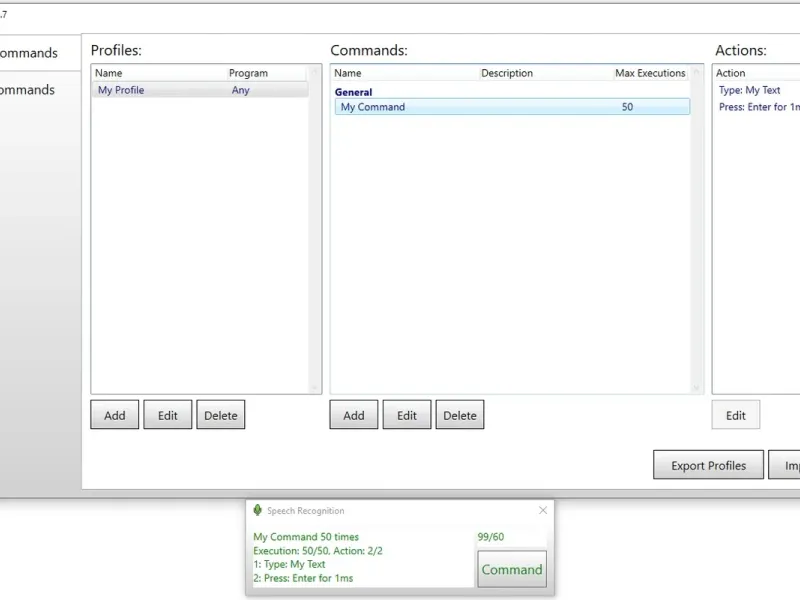Click Max Executions value 50

click(627, 107)
